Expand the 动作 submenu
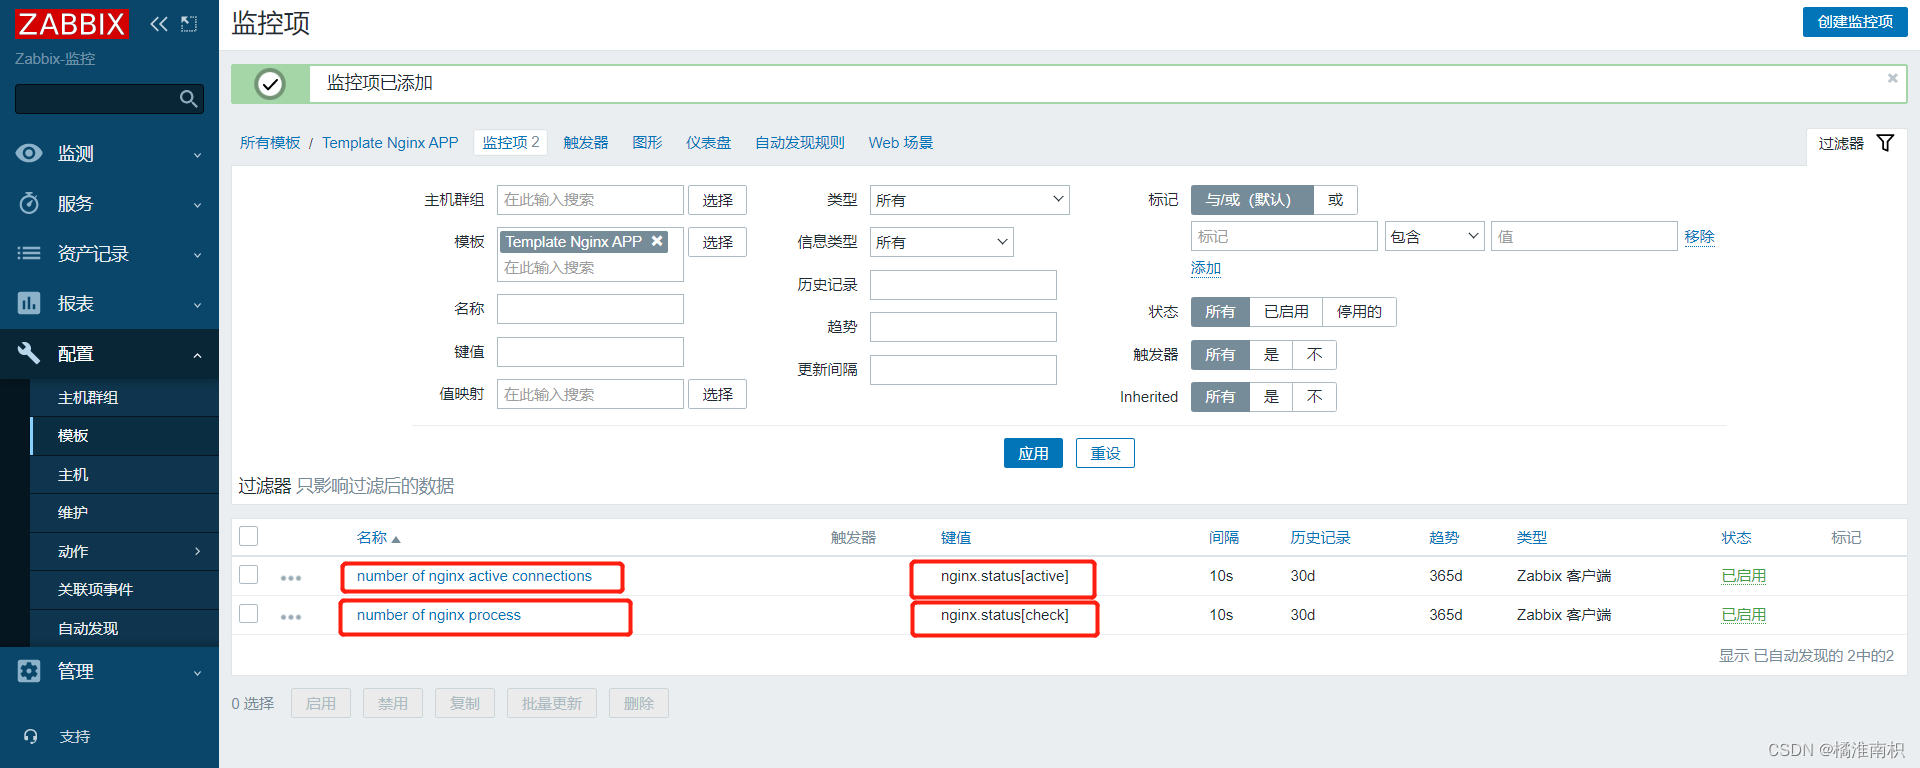Screen dimensions: 1920x768 pyautogui.click(x=197, y=551)
